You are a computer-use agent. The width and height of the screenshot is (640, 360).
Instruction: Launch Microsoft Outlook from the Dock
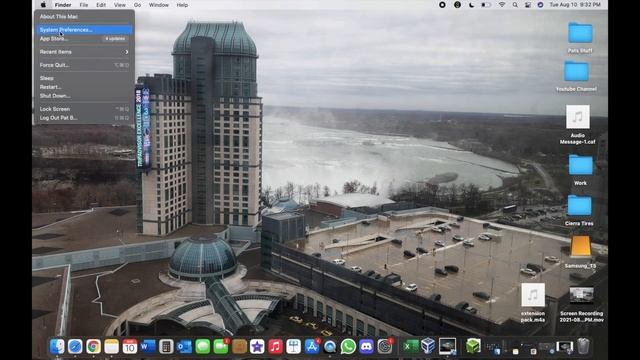coord(184,347)
